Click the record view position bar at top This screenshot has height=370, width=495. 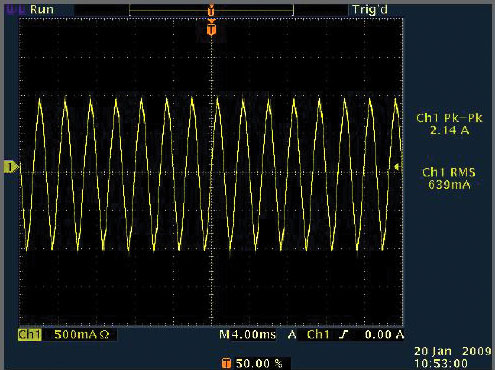pyautogui.click(x=211, y=10)
